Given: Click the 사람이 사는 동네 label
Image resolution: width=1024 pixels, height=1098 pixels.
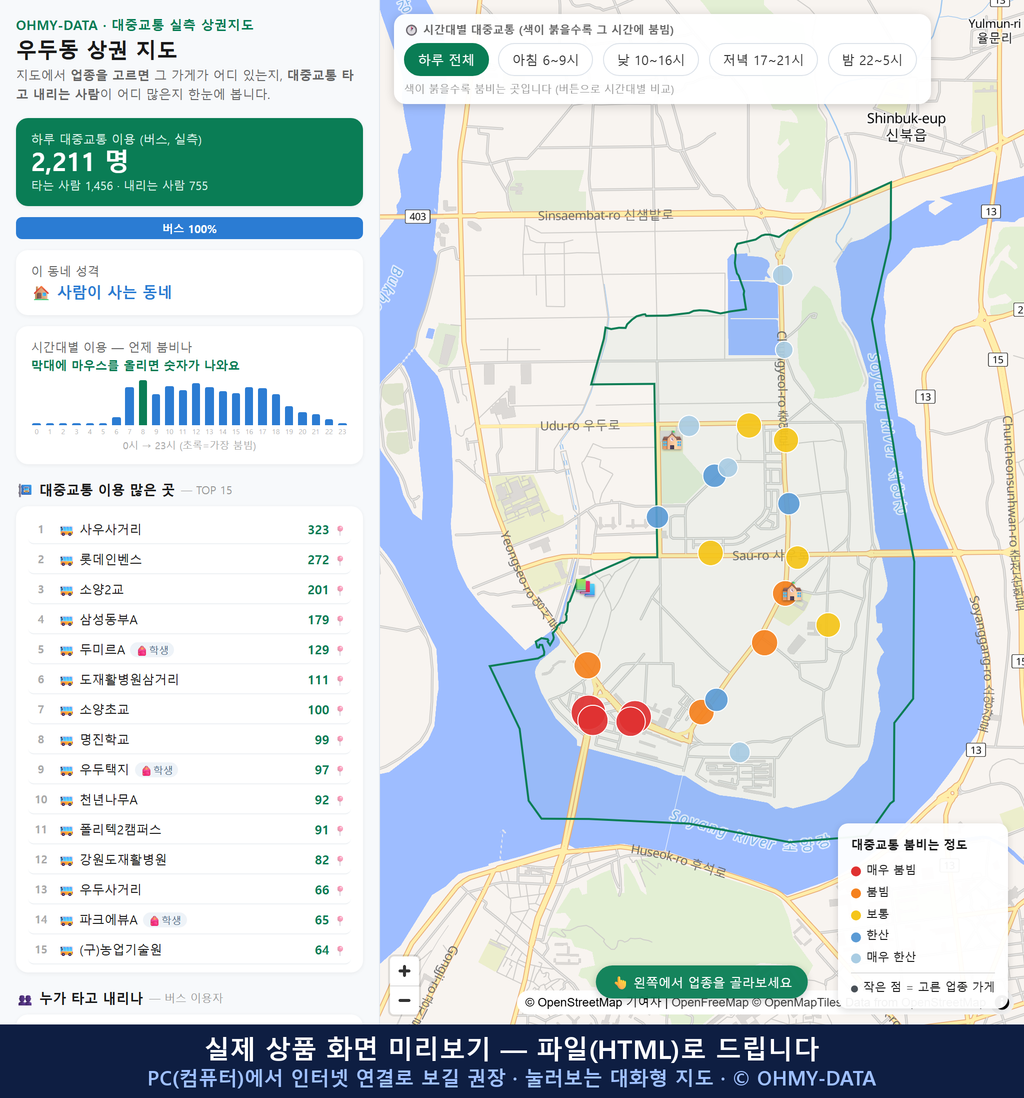Looking at the screenshot, I should [114, 293].
